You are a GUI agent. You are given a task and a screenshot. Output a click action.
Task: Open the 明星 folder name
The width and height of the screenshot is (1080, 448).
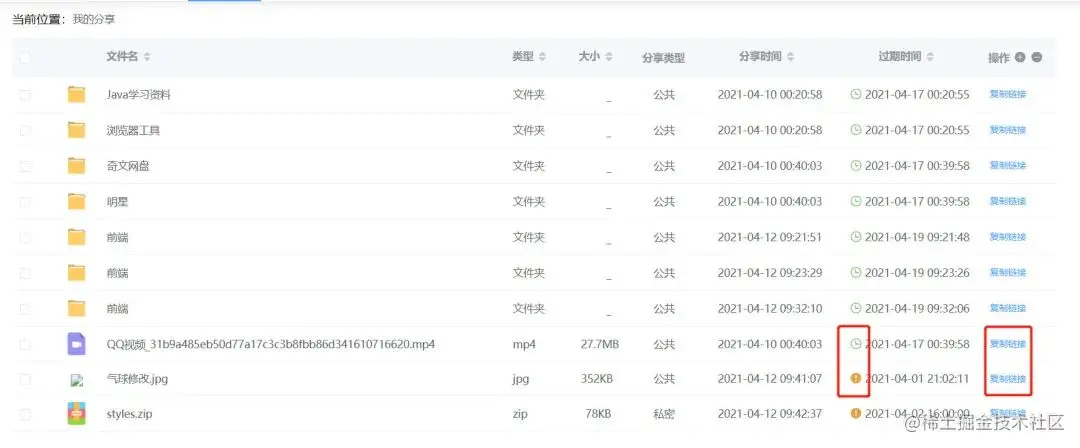click(117, 201)
